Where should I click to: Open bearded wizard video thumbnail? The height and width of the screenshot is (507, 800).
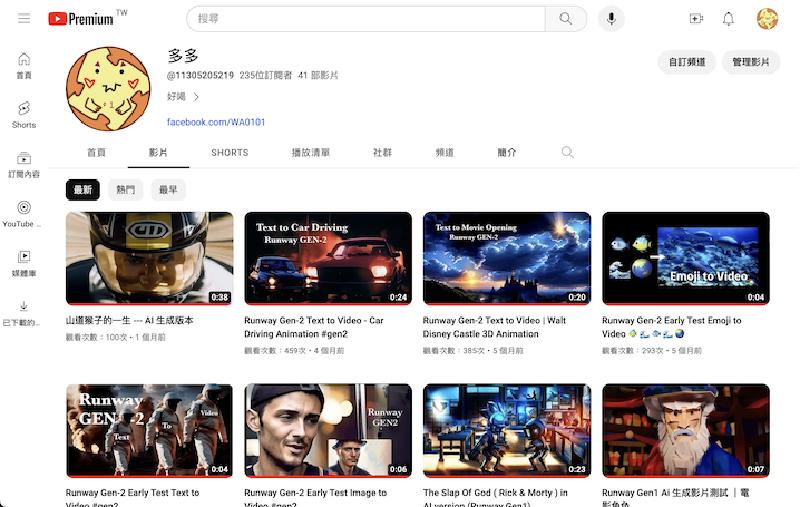(x=686, y=430)
